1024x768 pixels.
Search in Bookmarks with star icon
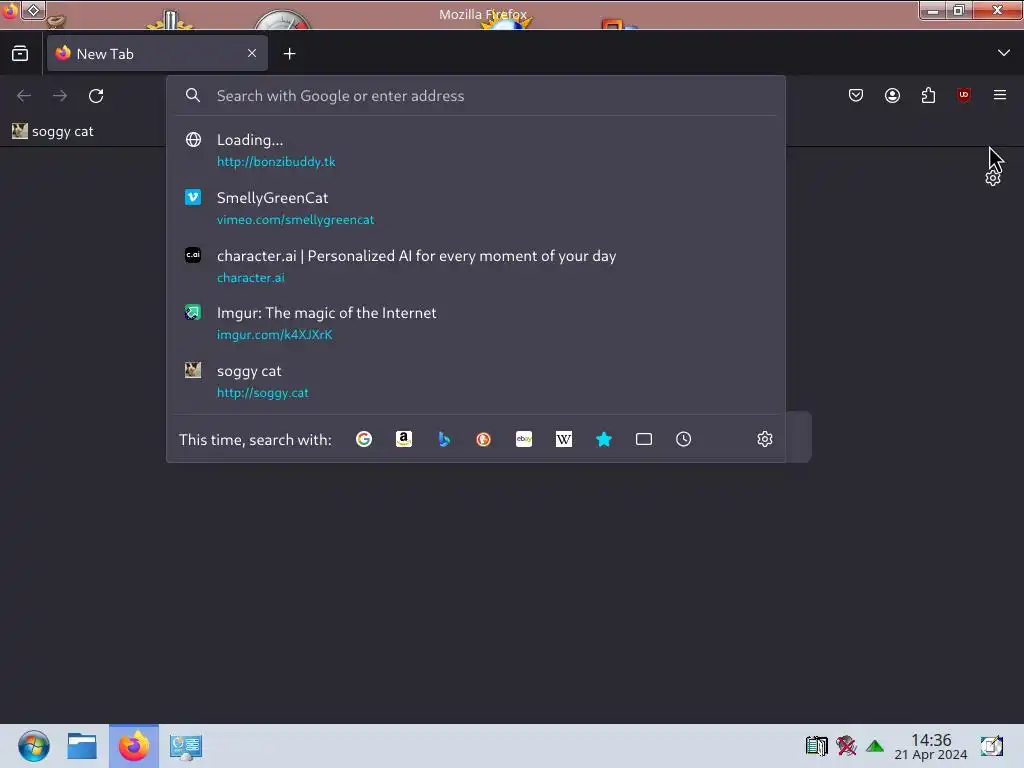604,440
